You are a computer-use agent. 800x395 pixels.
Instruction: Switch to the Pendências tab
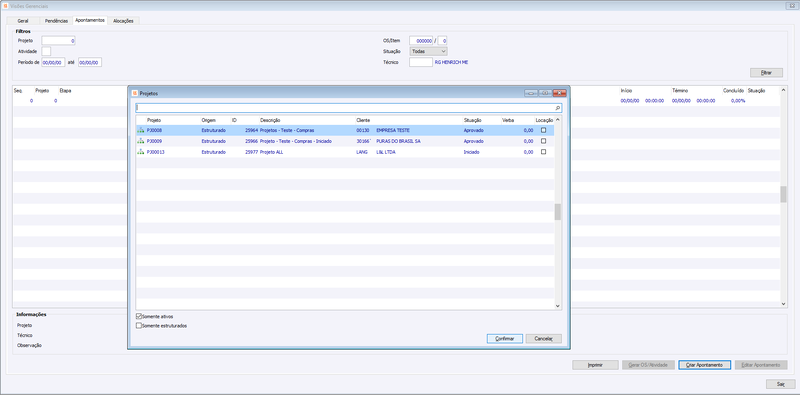pos(56,21)
